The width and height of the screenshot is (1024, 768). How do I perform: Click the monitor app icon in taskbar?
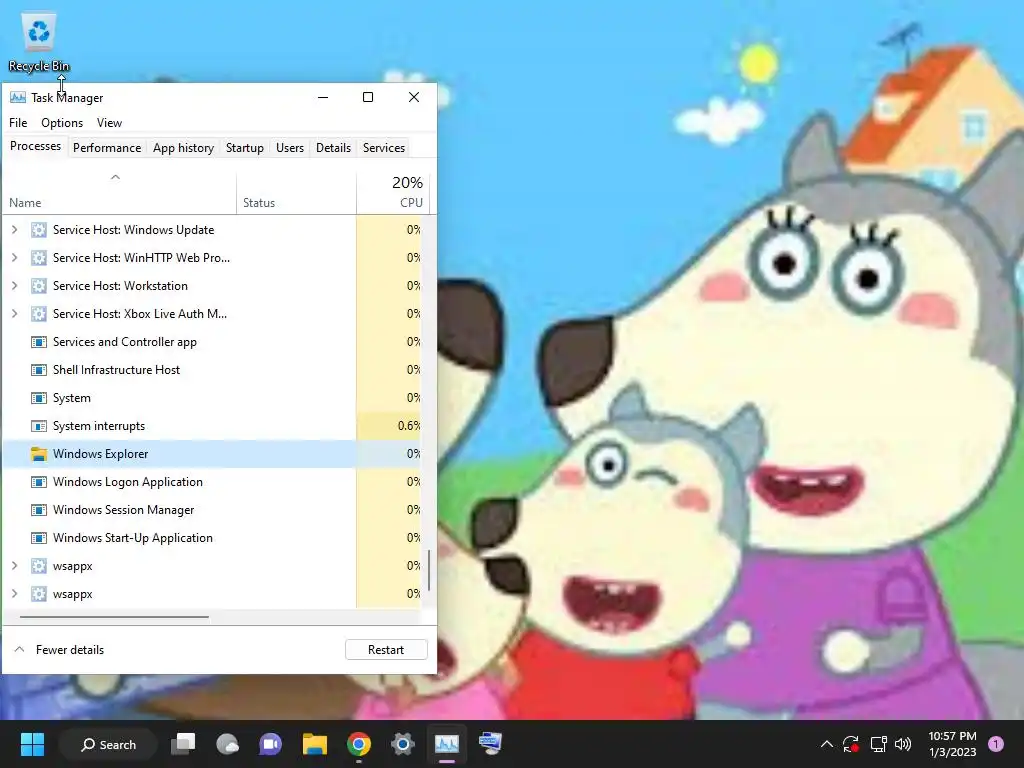[490, 744]
